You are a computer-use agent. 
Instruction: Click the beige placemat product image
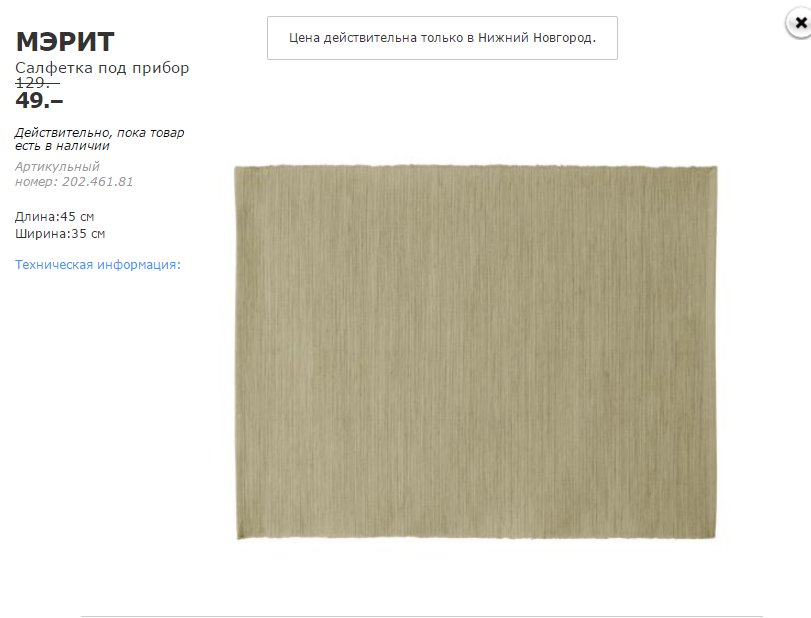(475, 352)
